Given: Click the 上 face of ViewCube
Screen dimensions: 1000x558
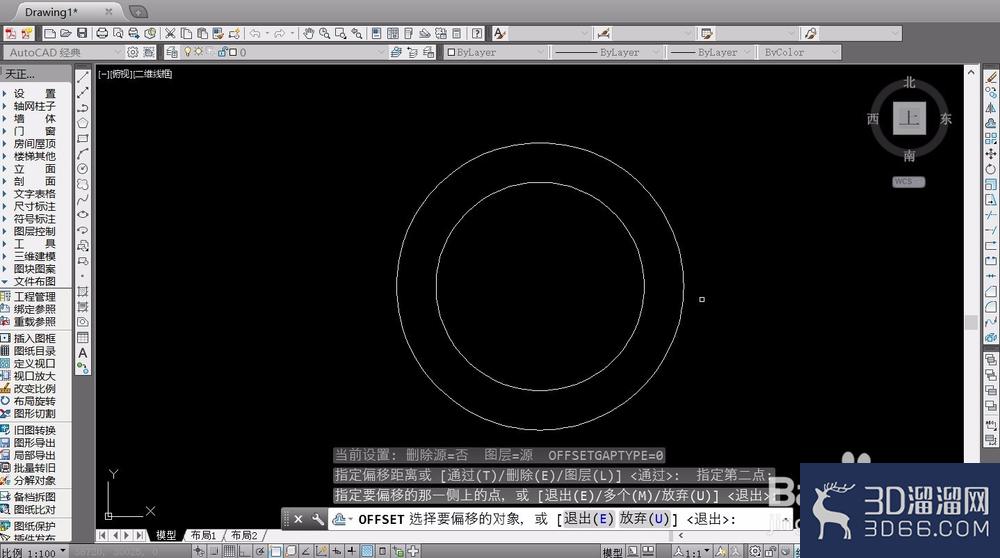Looking at the screenshot, I should (x=909, y=118).
